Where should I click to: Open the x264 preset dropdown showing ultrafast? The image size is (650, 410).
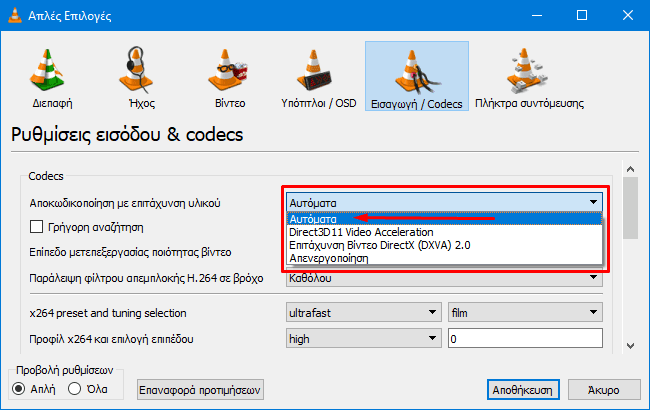click(x=364, y=313)
